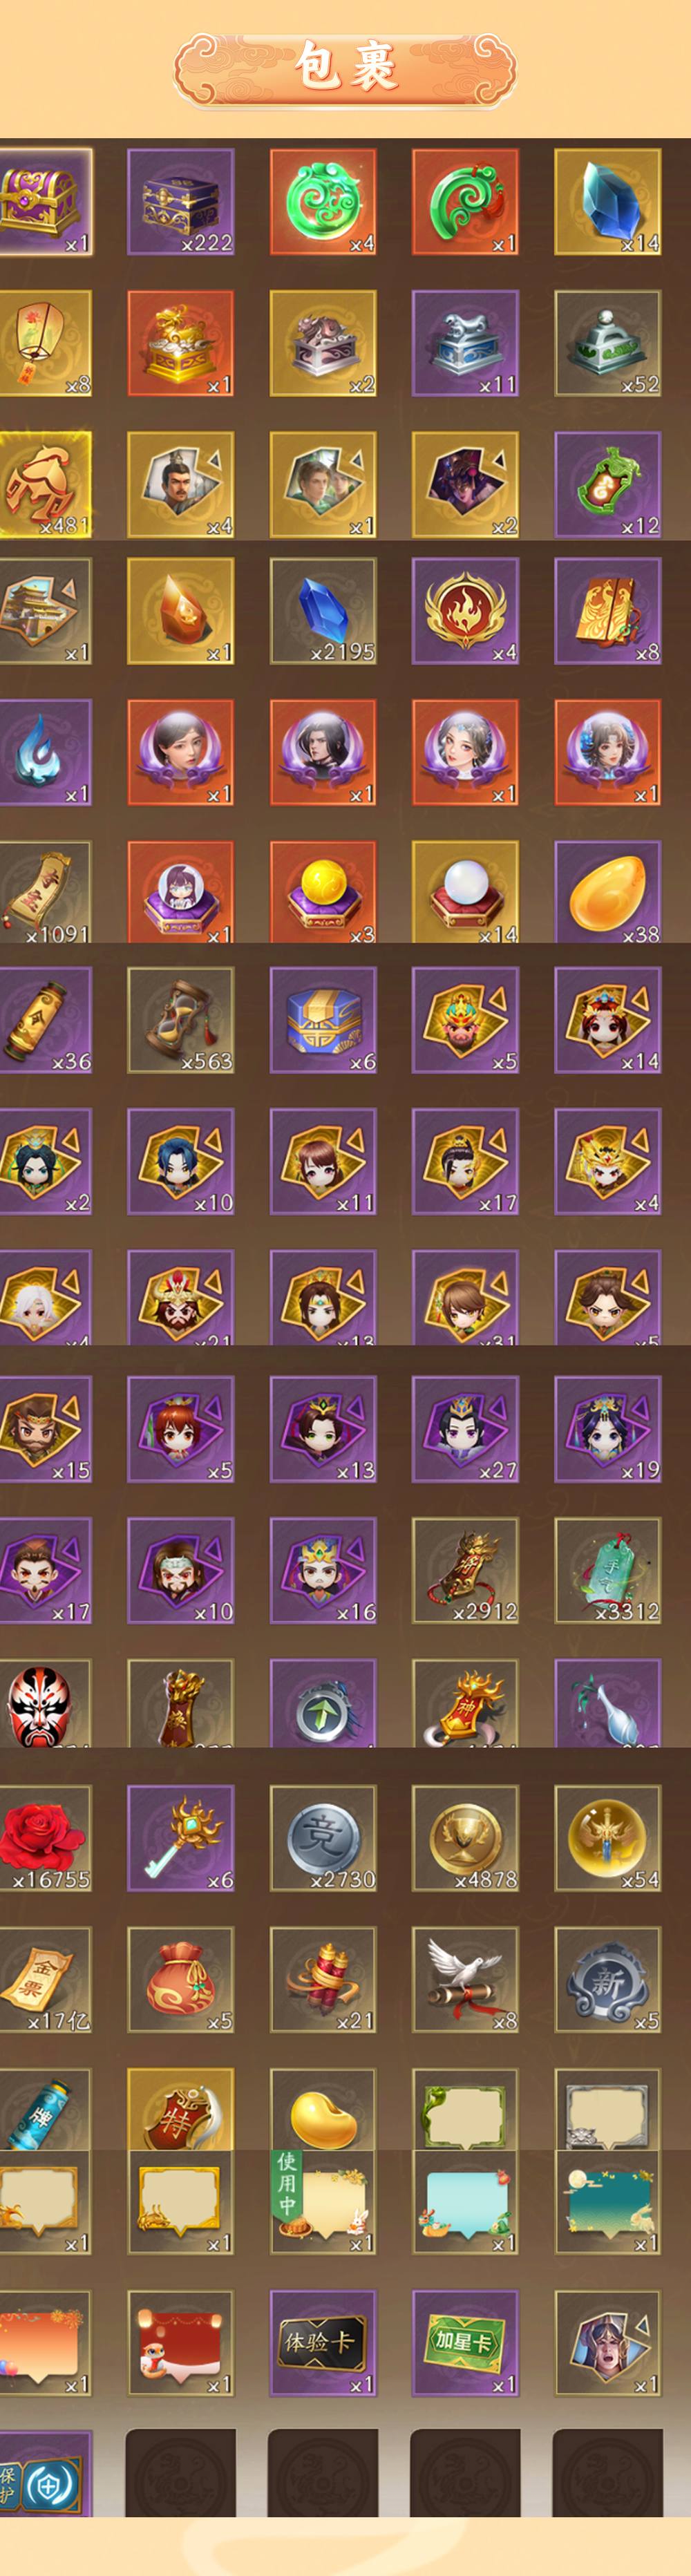
Task: Select the hourglass item with x563
Action: tap(180, 1020)
